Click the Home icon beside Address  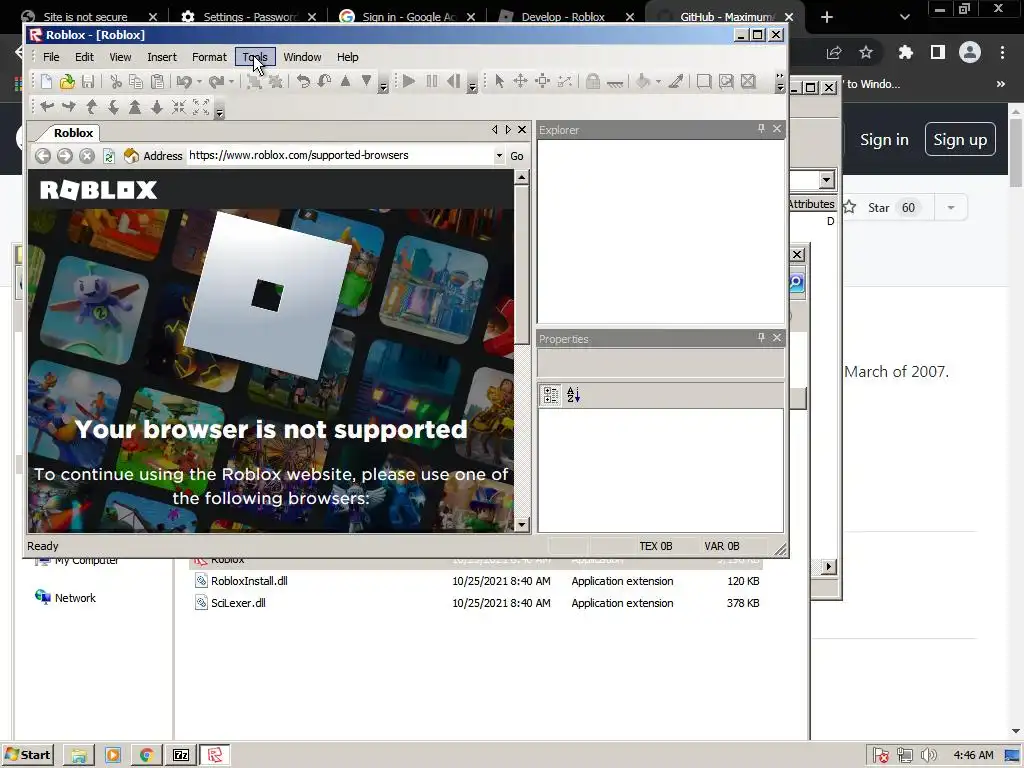coord(131,155)
